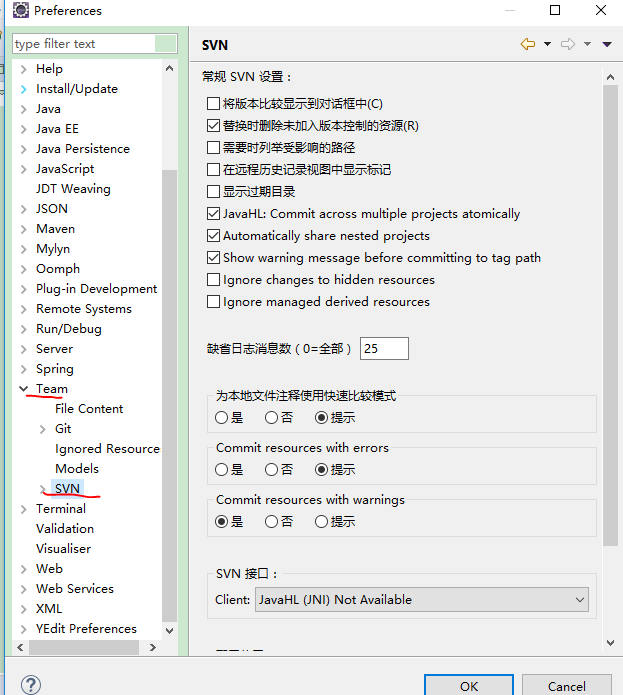Select YEdit Preferences category
The width and height of the screenshot is (623, 695).
click(x=86, y=629)
